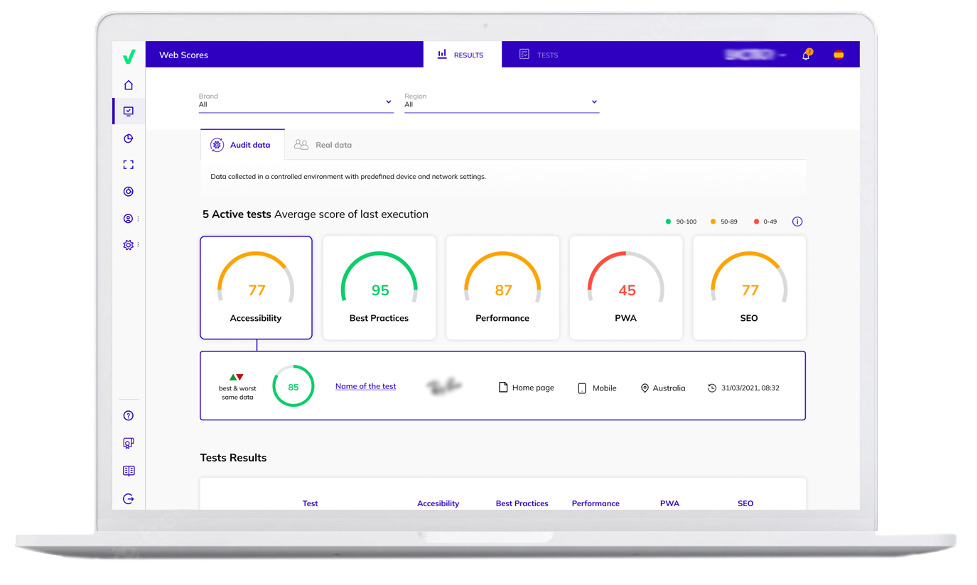Click the fullscreen brackets sidebar icon

tap(128, 165)
